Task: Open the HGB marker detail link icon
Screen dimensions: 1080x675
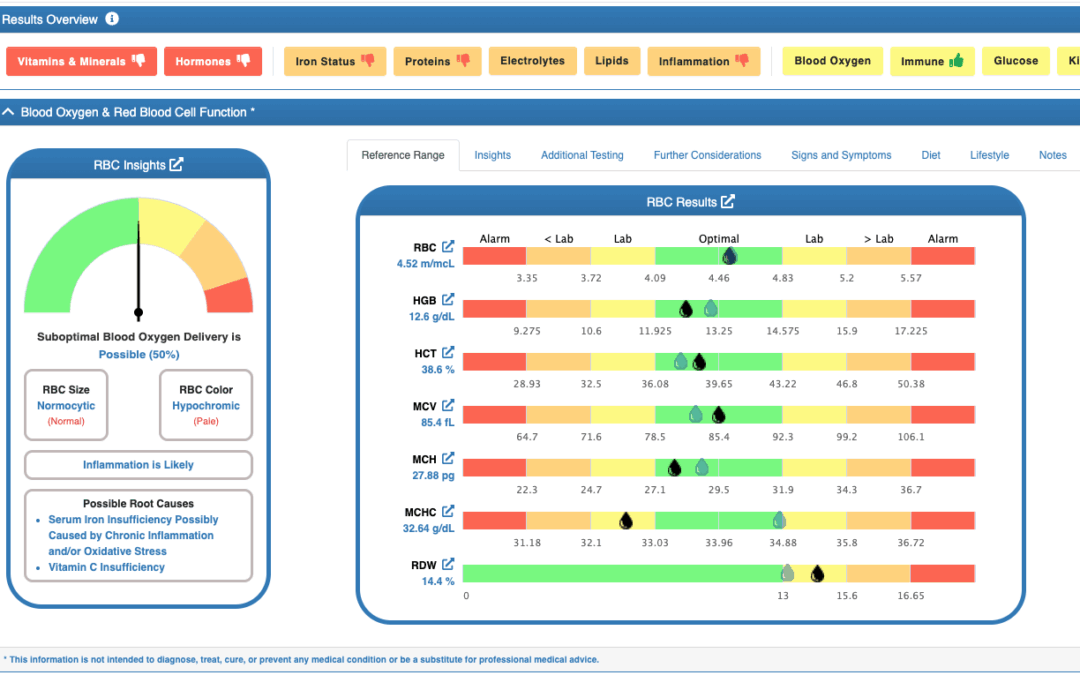Action: 448,300
